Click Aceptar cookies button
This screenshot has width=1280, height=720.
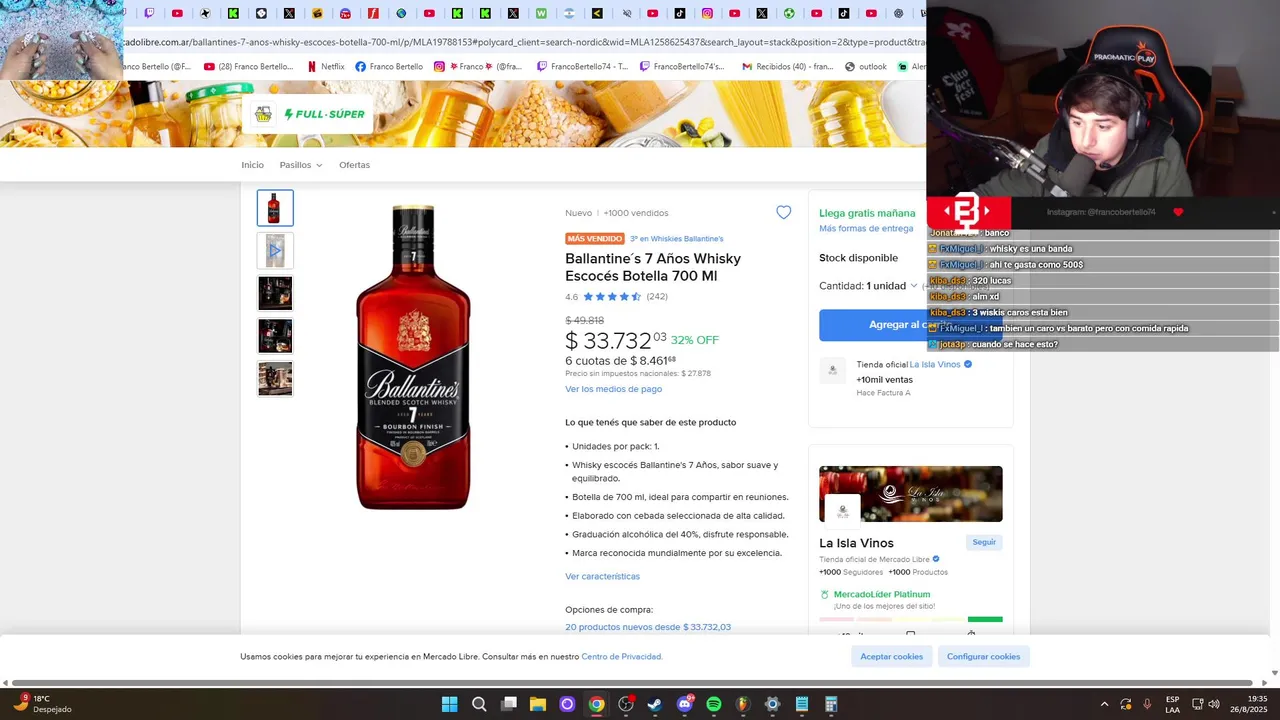pos(891,657)
